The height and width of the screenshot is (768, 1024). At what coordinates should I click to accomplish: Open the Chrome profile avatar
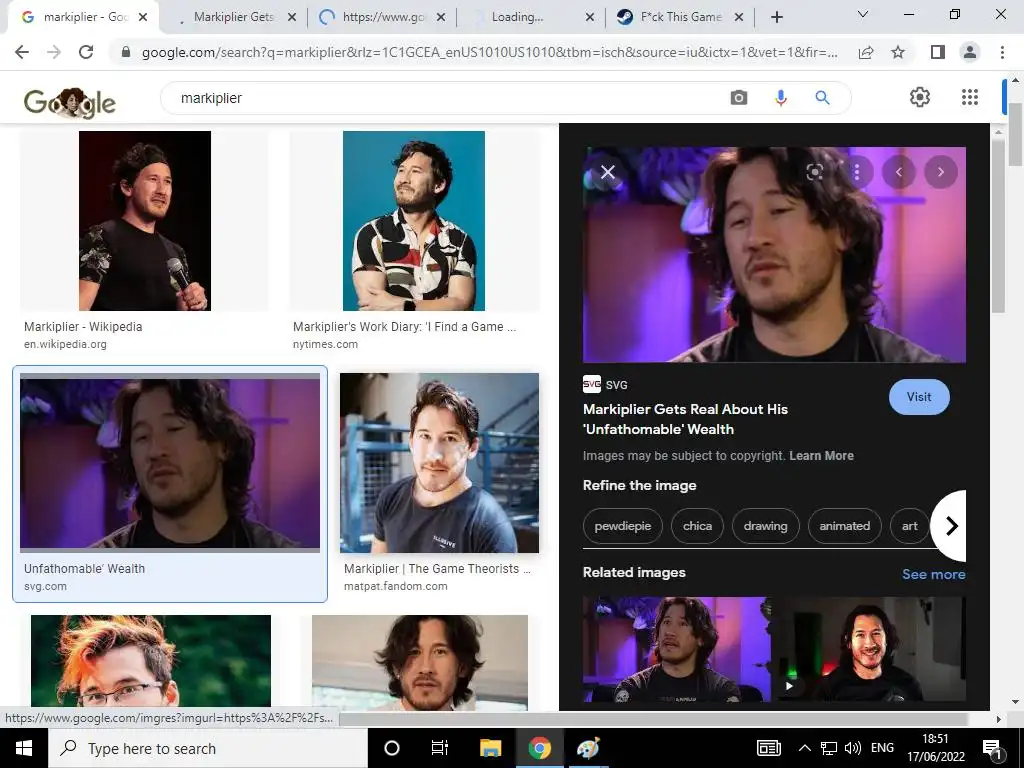click(970, 52)
